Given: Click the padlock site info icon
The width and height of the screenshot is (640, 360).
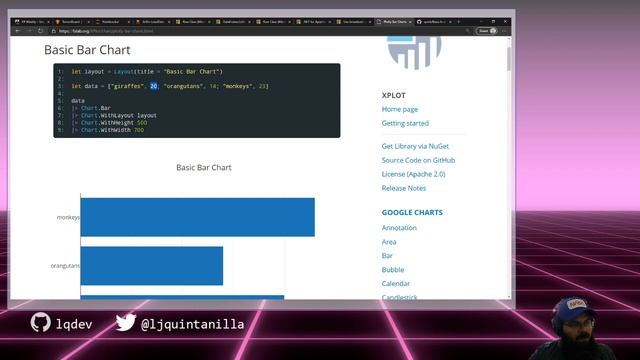Looking at the screenshot, I should (53, 31).
